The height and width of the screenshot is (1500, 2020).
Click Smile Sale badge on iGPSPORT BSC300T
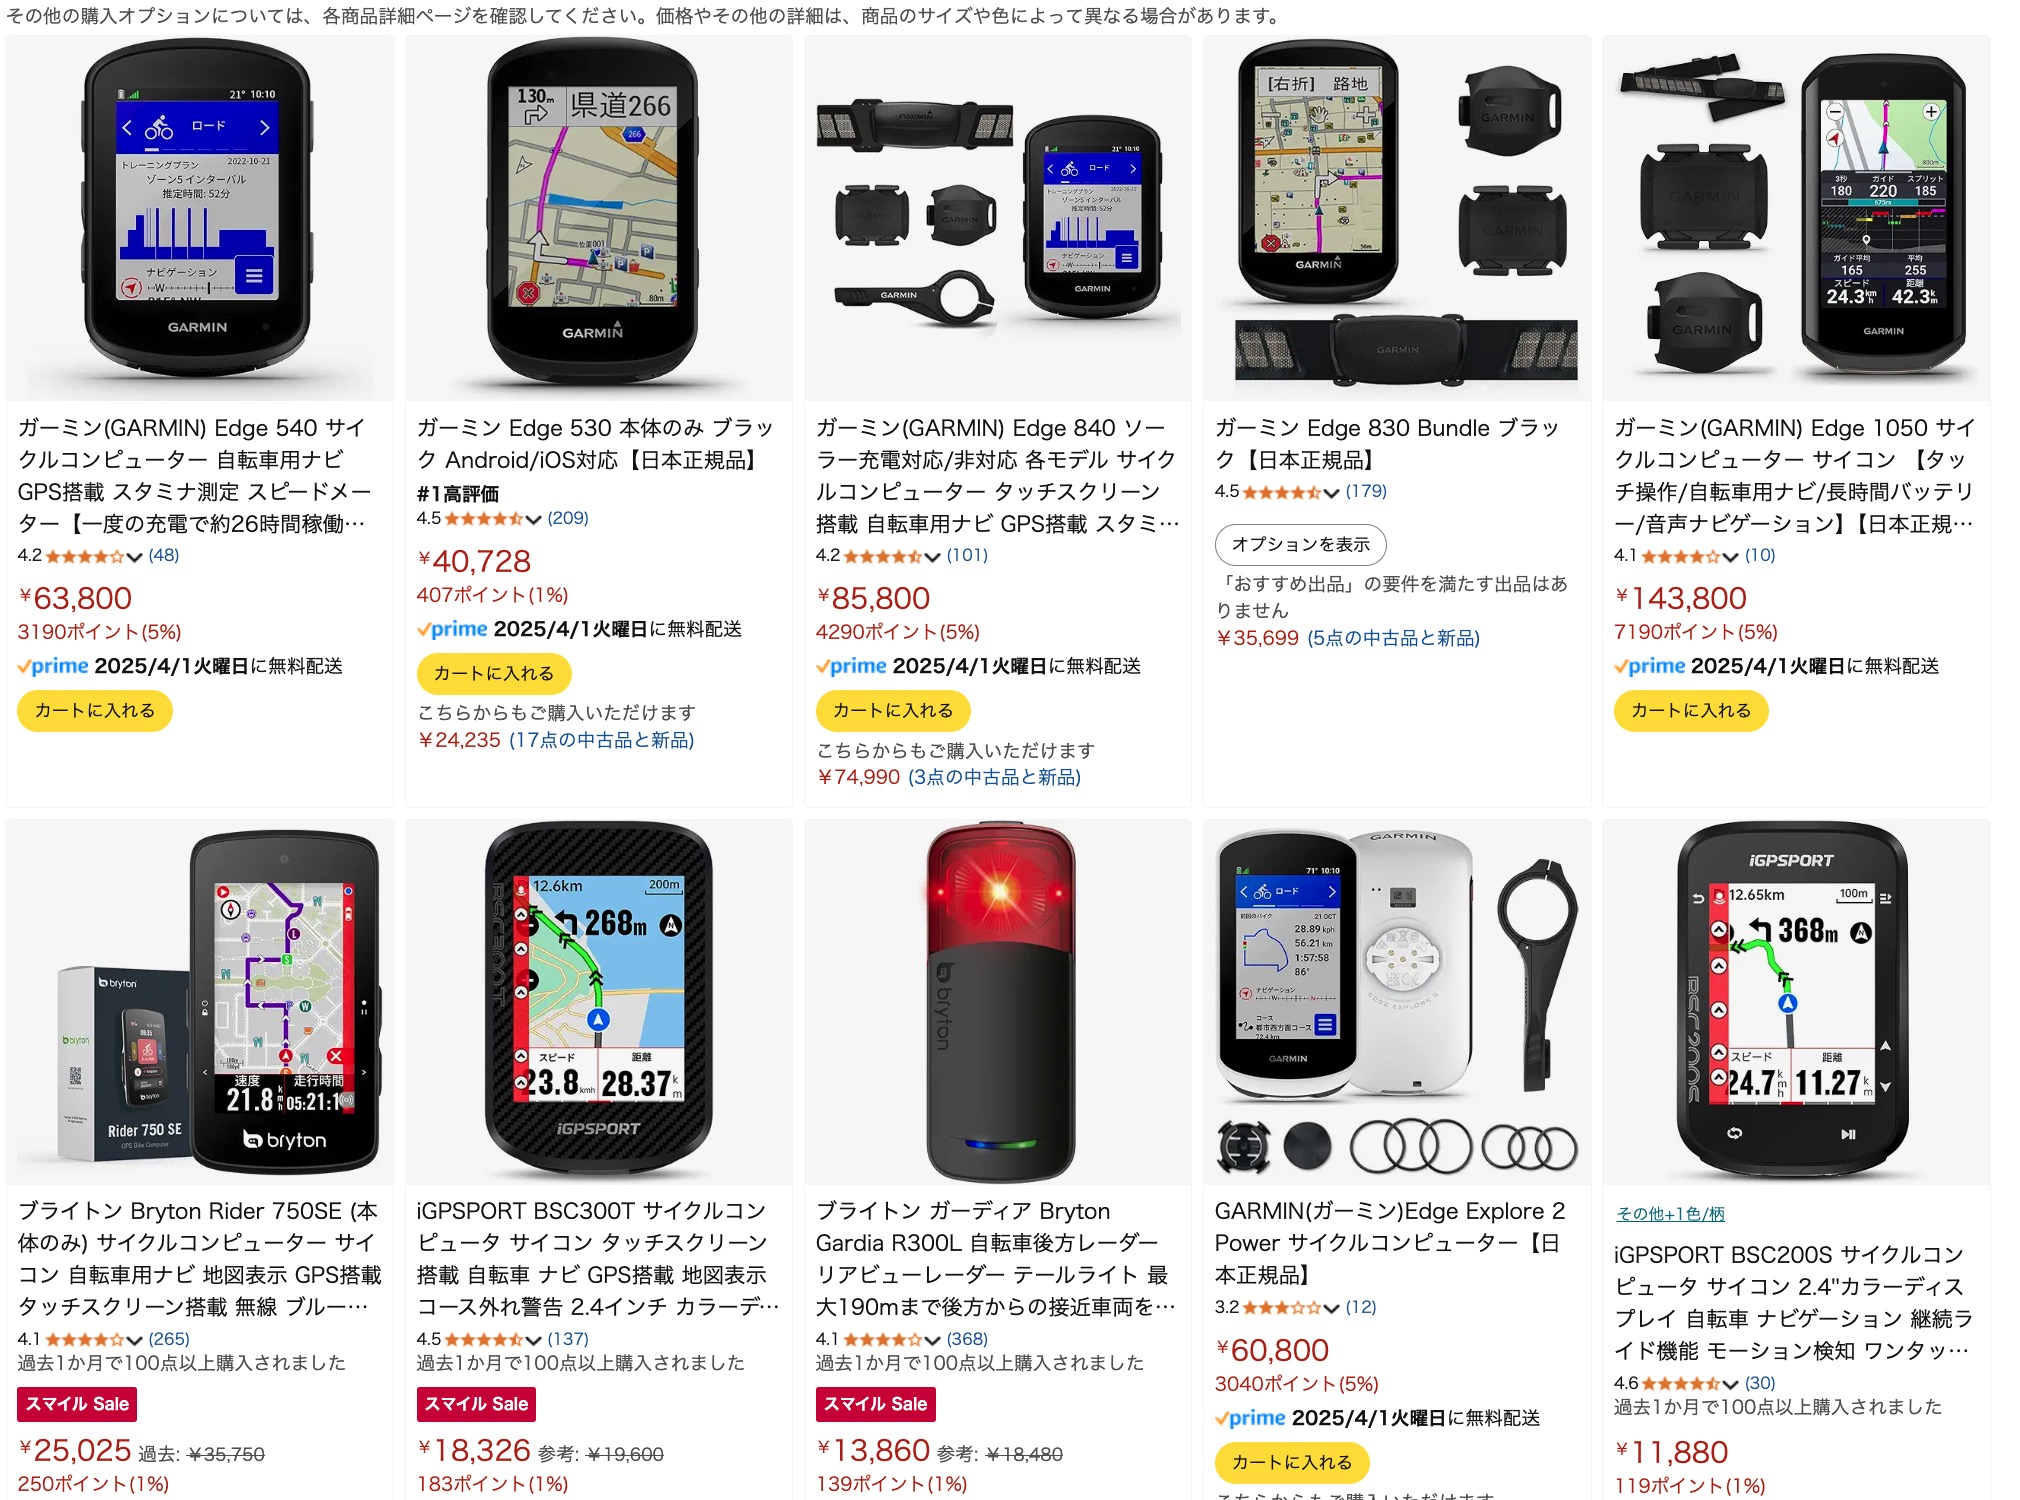coord(476,1404)
